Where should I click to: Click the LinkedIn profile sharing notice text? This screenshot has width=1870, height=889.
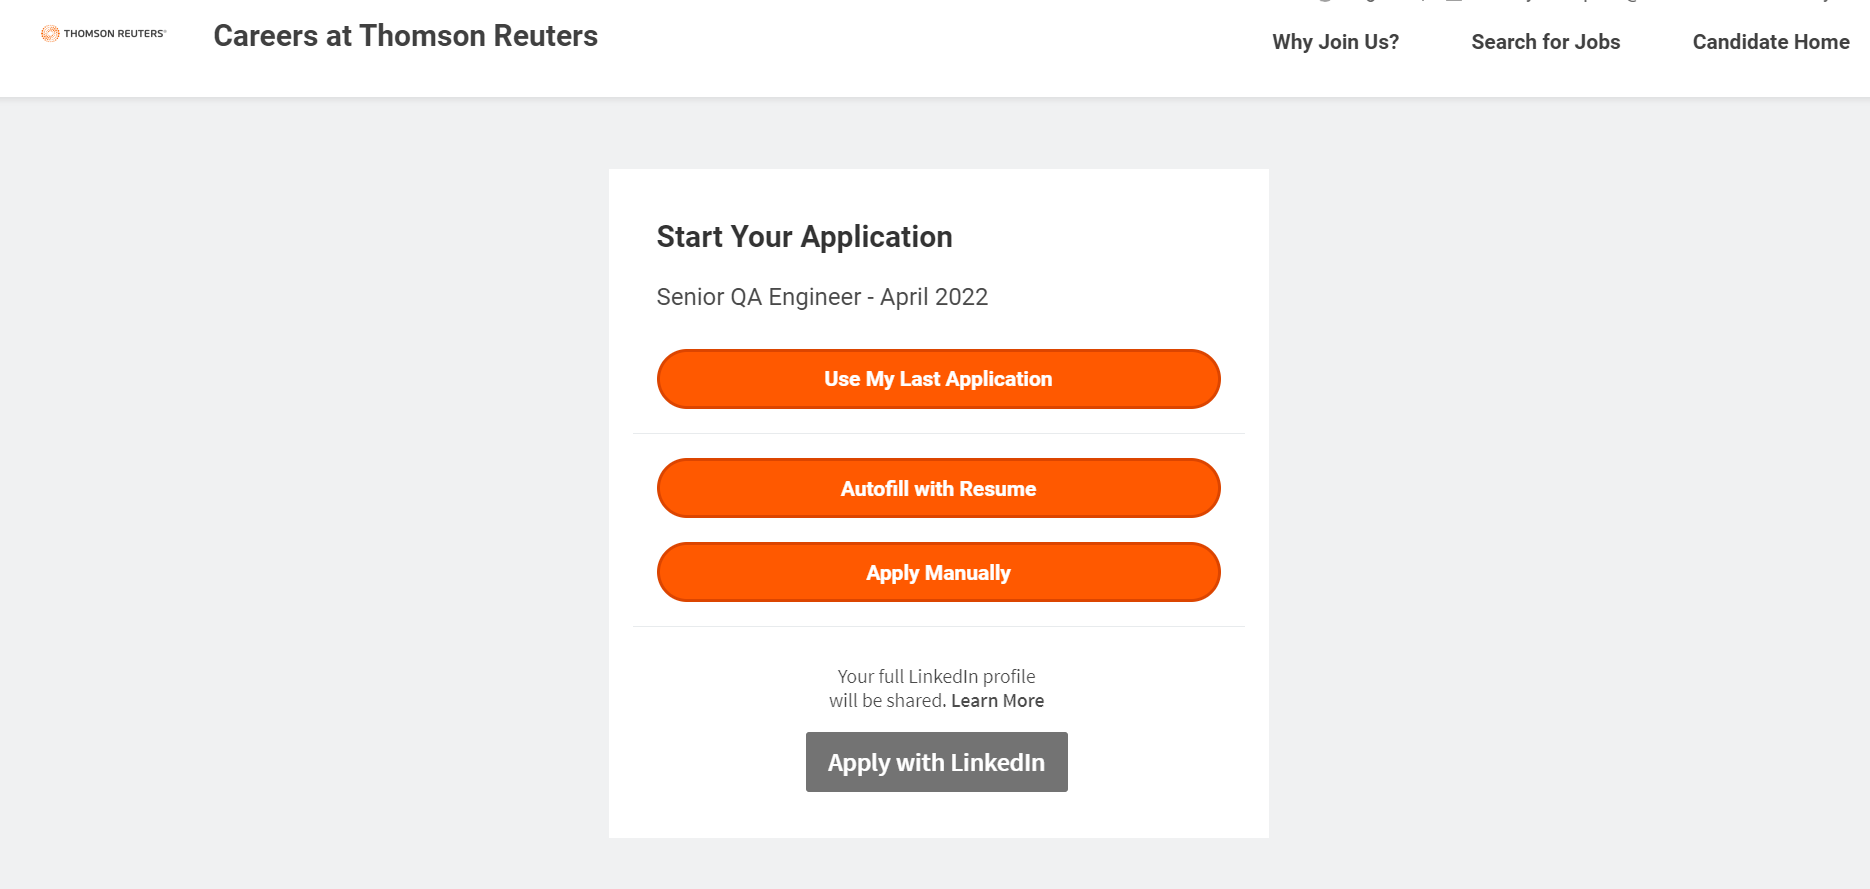pyautogui.click(x=936, y=689)
